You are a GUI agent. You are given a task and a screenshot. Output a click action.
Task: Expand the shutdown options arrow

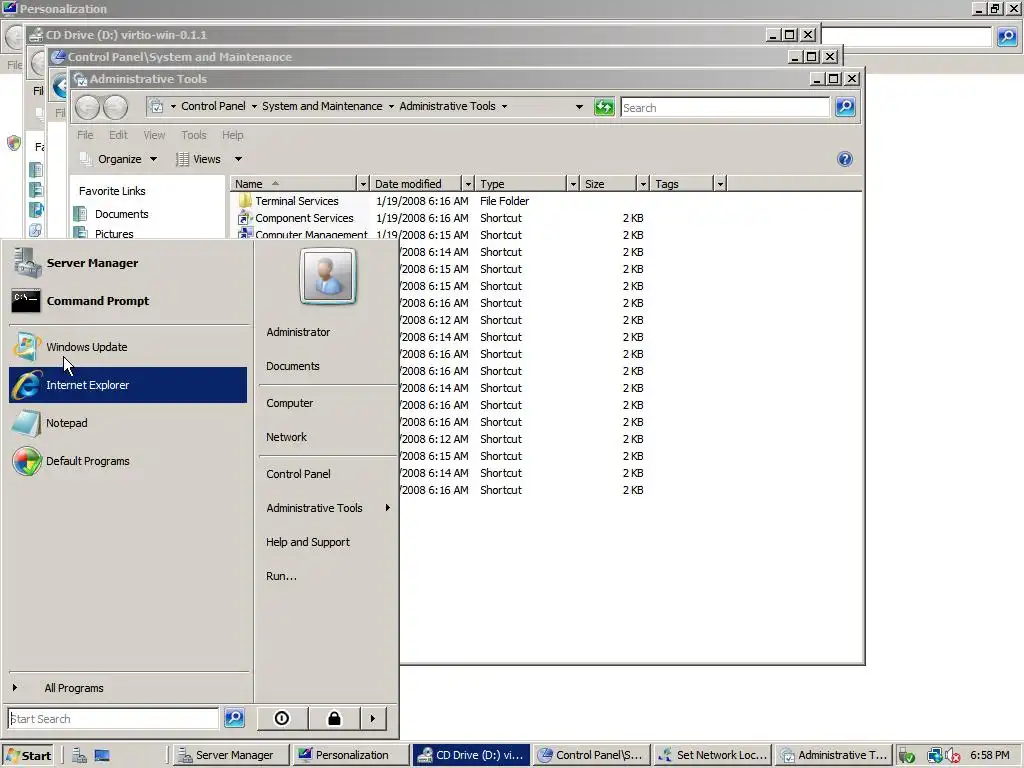point(373,718)
